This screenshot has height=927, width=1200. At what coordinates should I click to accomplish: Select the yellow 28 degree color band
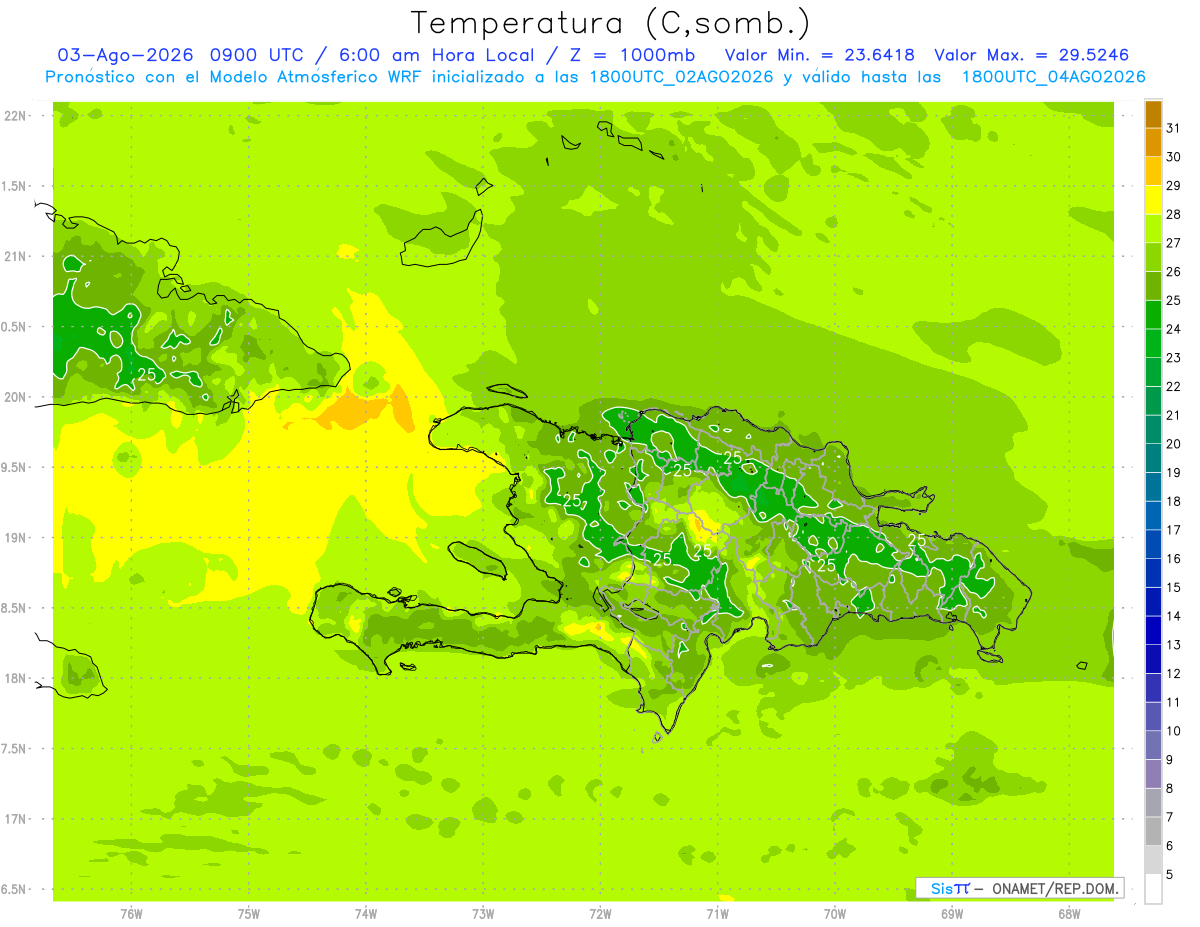[1153, 200]
